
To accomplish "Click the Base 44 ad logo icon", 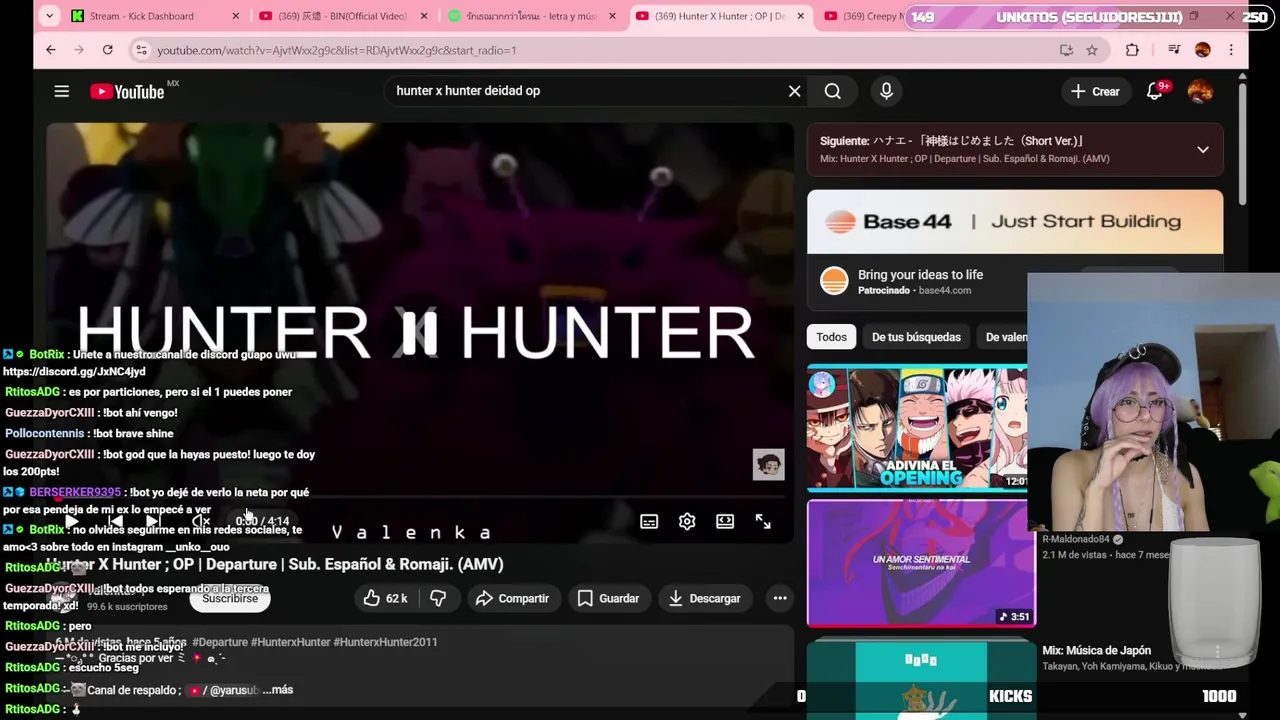I will [x=834, y=281].
